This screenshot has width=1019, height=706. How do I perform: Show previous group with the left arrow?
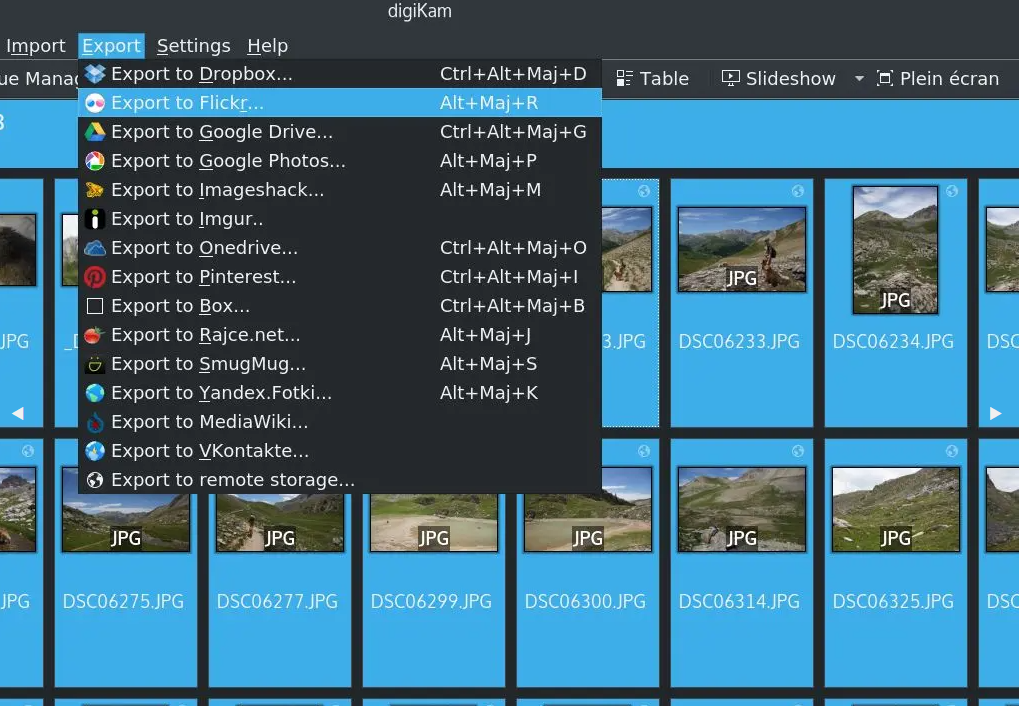coord(18,413)
